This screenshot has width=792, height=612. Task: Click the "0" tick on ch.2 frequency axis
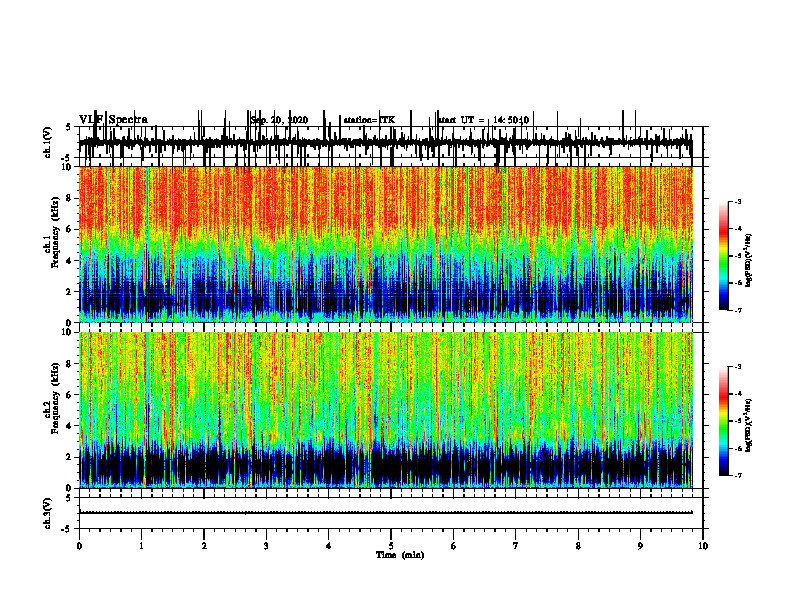(70, 488)
